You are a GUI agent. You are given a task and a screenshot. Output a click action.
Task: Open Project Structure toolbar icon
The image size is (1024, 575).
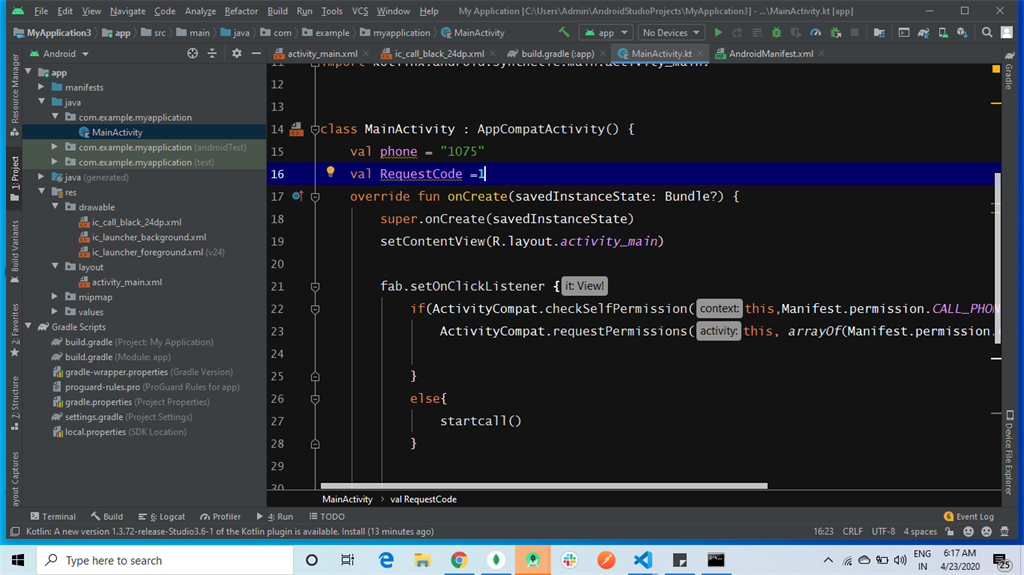tap(879, 32)
